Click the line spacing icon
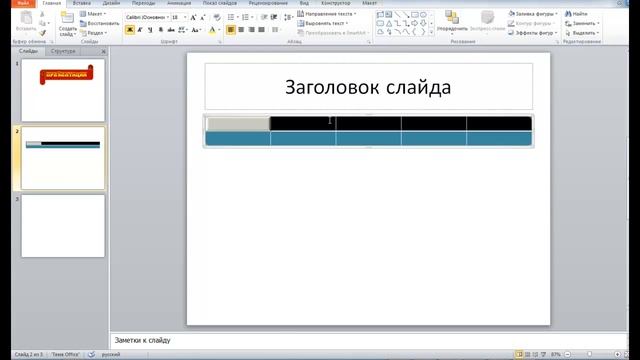The width and height of the screenshot is (640, 360). click(x=288, y=17)
